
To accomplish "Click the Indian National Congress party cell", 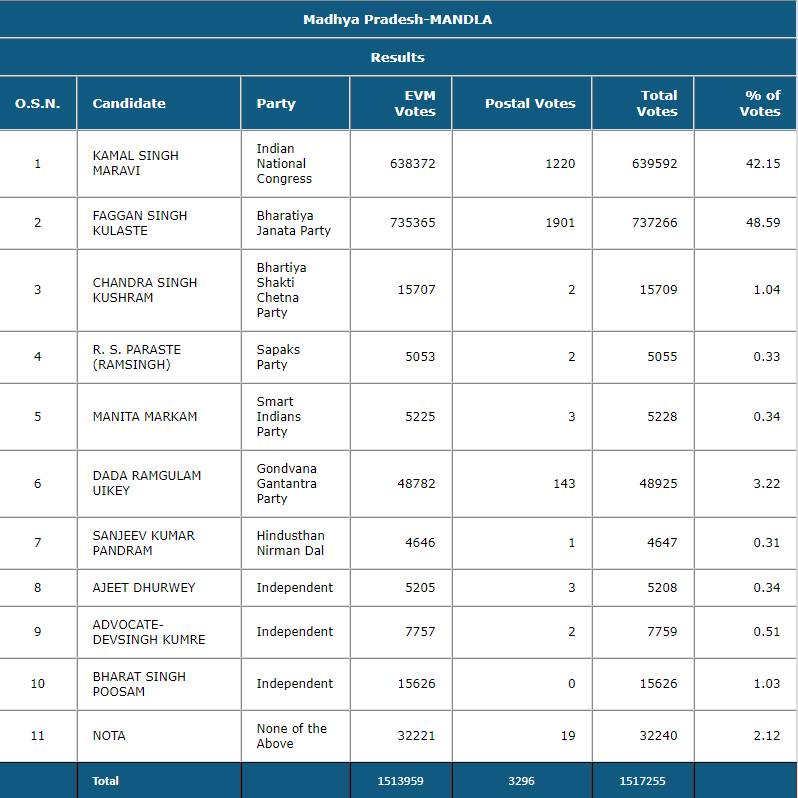I will (x=284, y=163).
